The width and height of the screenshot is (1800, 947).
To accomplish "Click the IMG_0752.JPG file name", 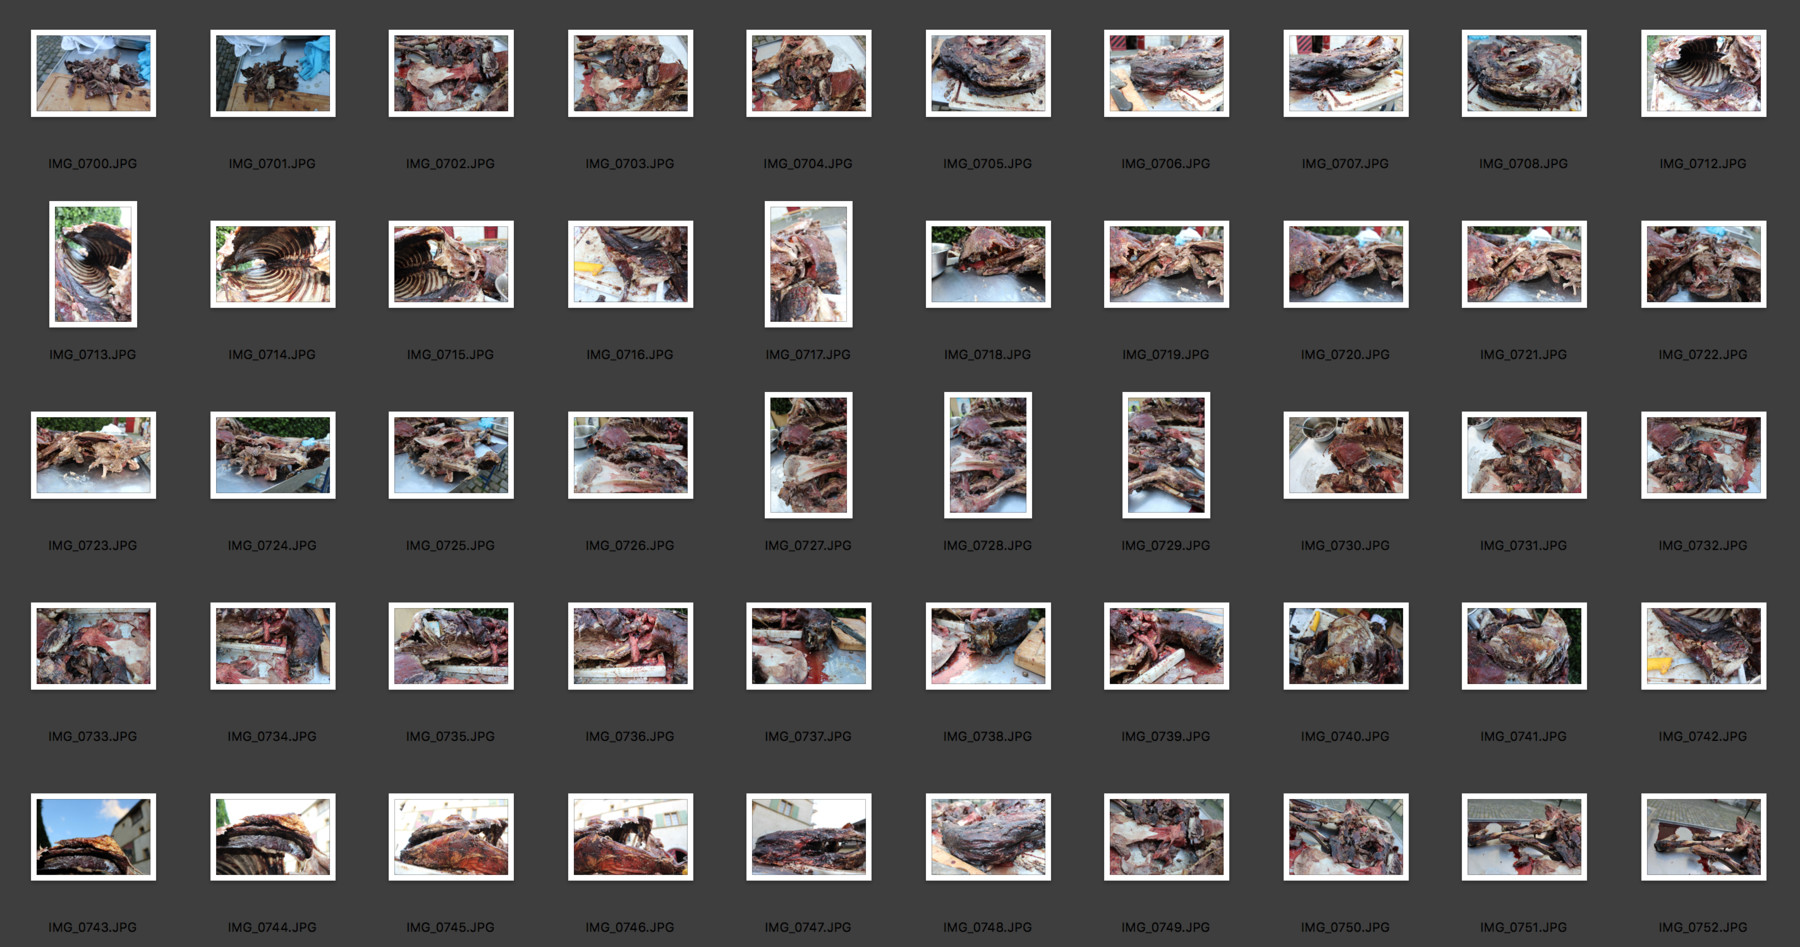I will (x=1703, y=927).
